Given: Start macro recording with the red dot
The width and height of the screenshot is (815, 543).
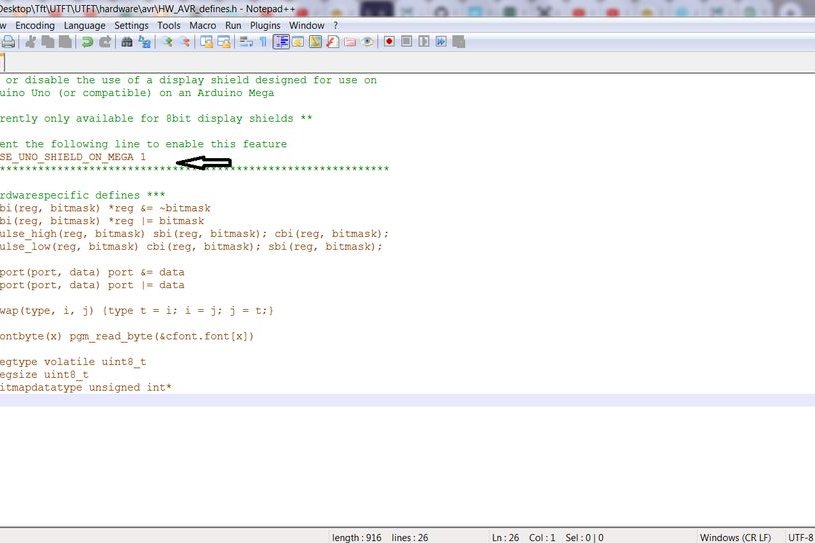Looking at the screenshot, I should coord(389,42).
